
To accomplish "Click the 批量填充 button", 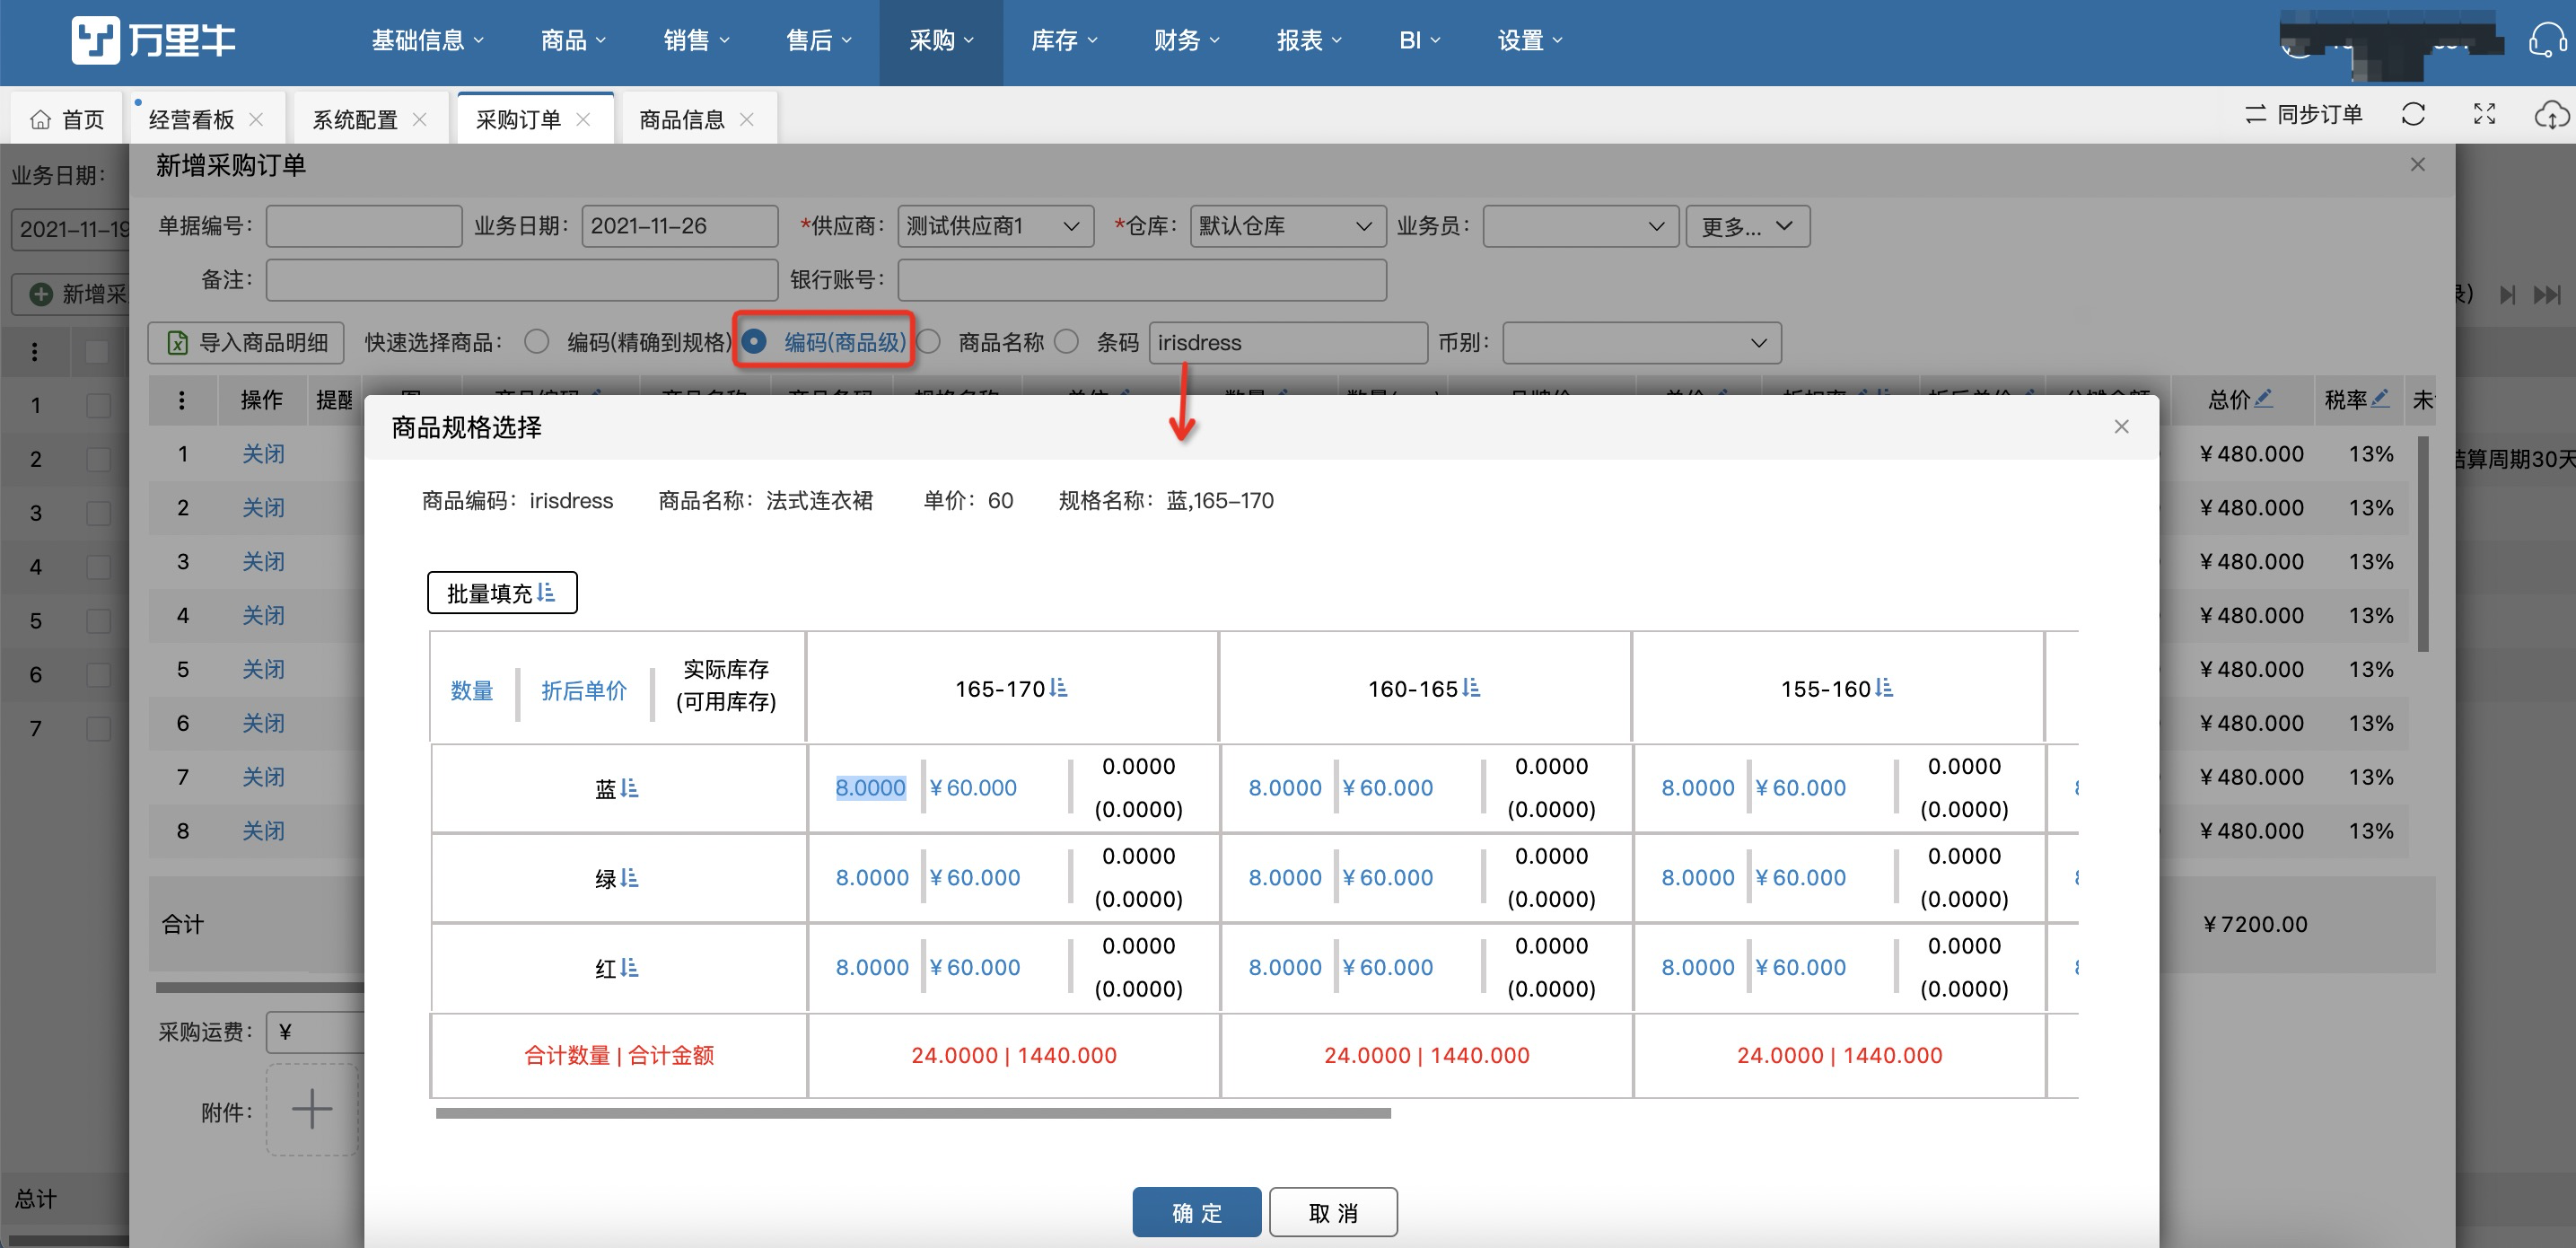I will tap(502, 593).
